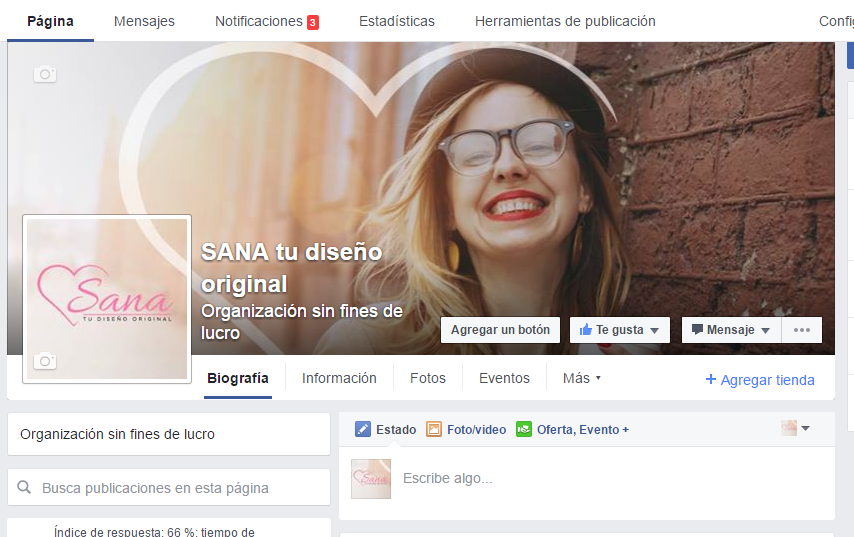This screenshot has height=537, width=854.
Task: Click the green Oferta, Evento icon
Action: (x=524, y=429)
